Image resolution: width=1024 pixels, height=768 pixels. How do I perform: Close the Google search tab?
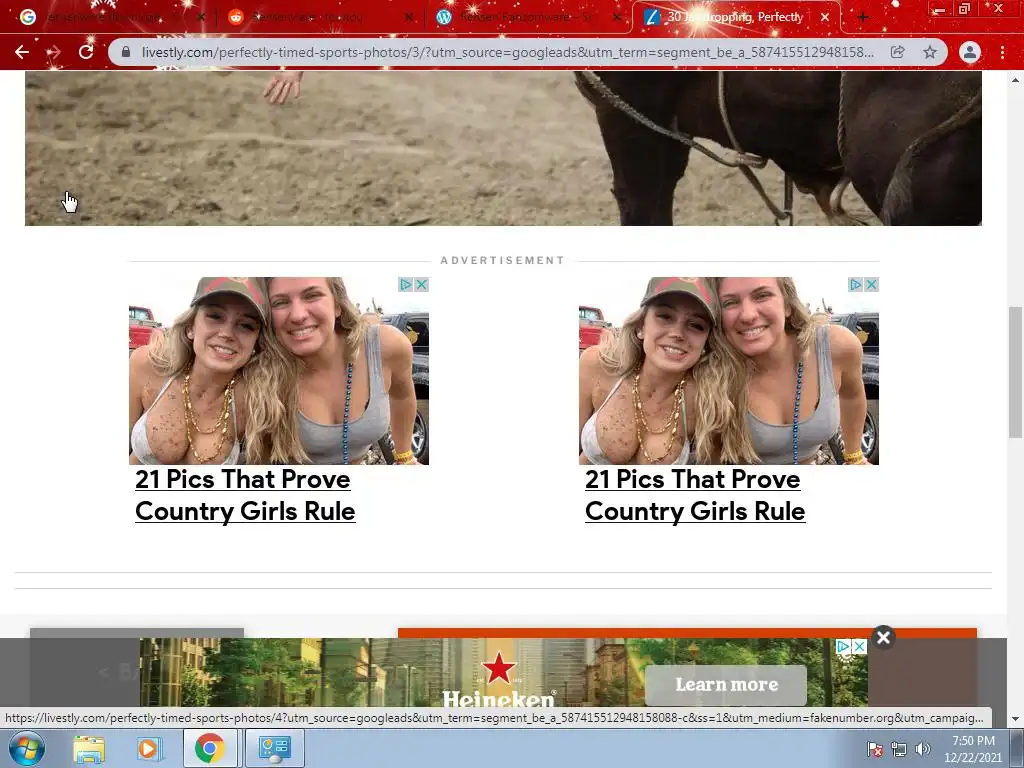(x=201, y=17)
